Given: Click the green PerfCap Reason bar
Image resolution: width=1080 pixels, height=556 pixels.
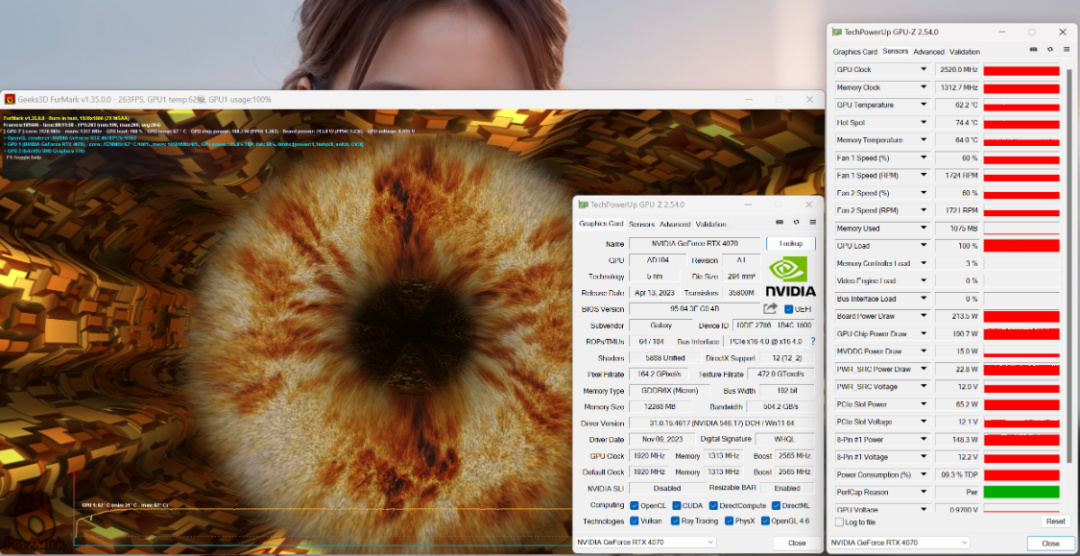Looking at the screenshot, I should pyautogui.click(x=1021, y=492).
